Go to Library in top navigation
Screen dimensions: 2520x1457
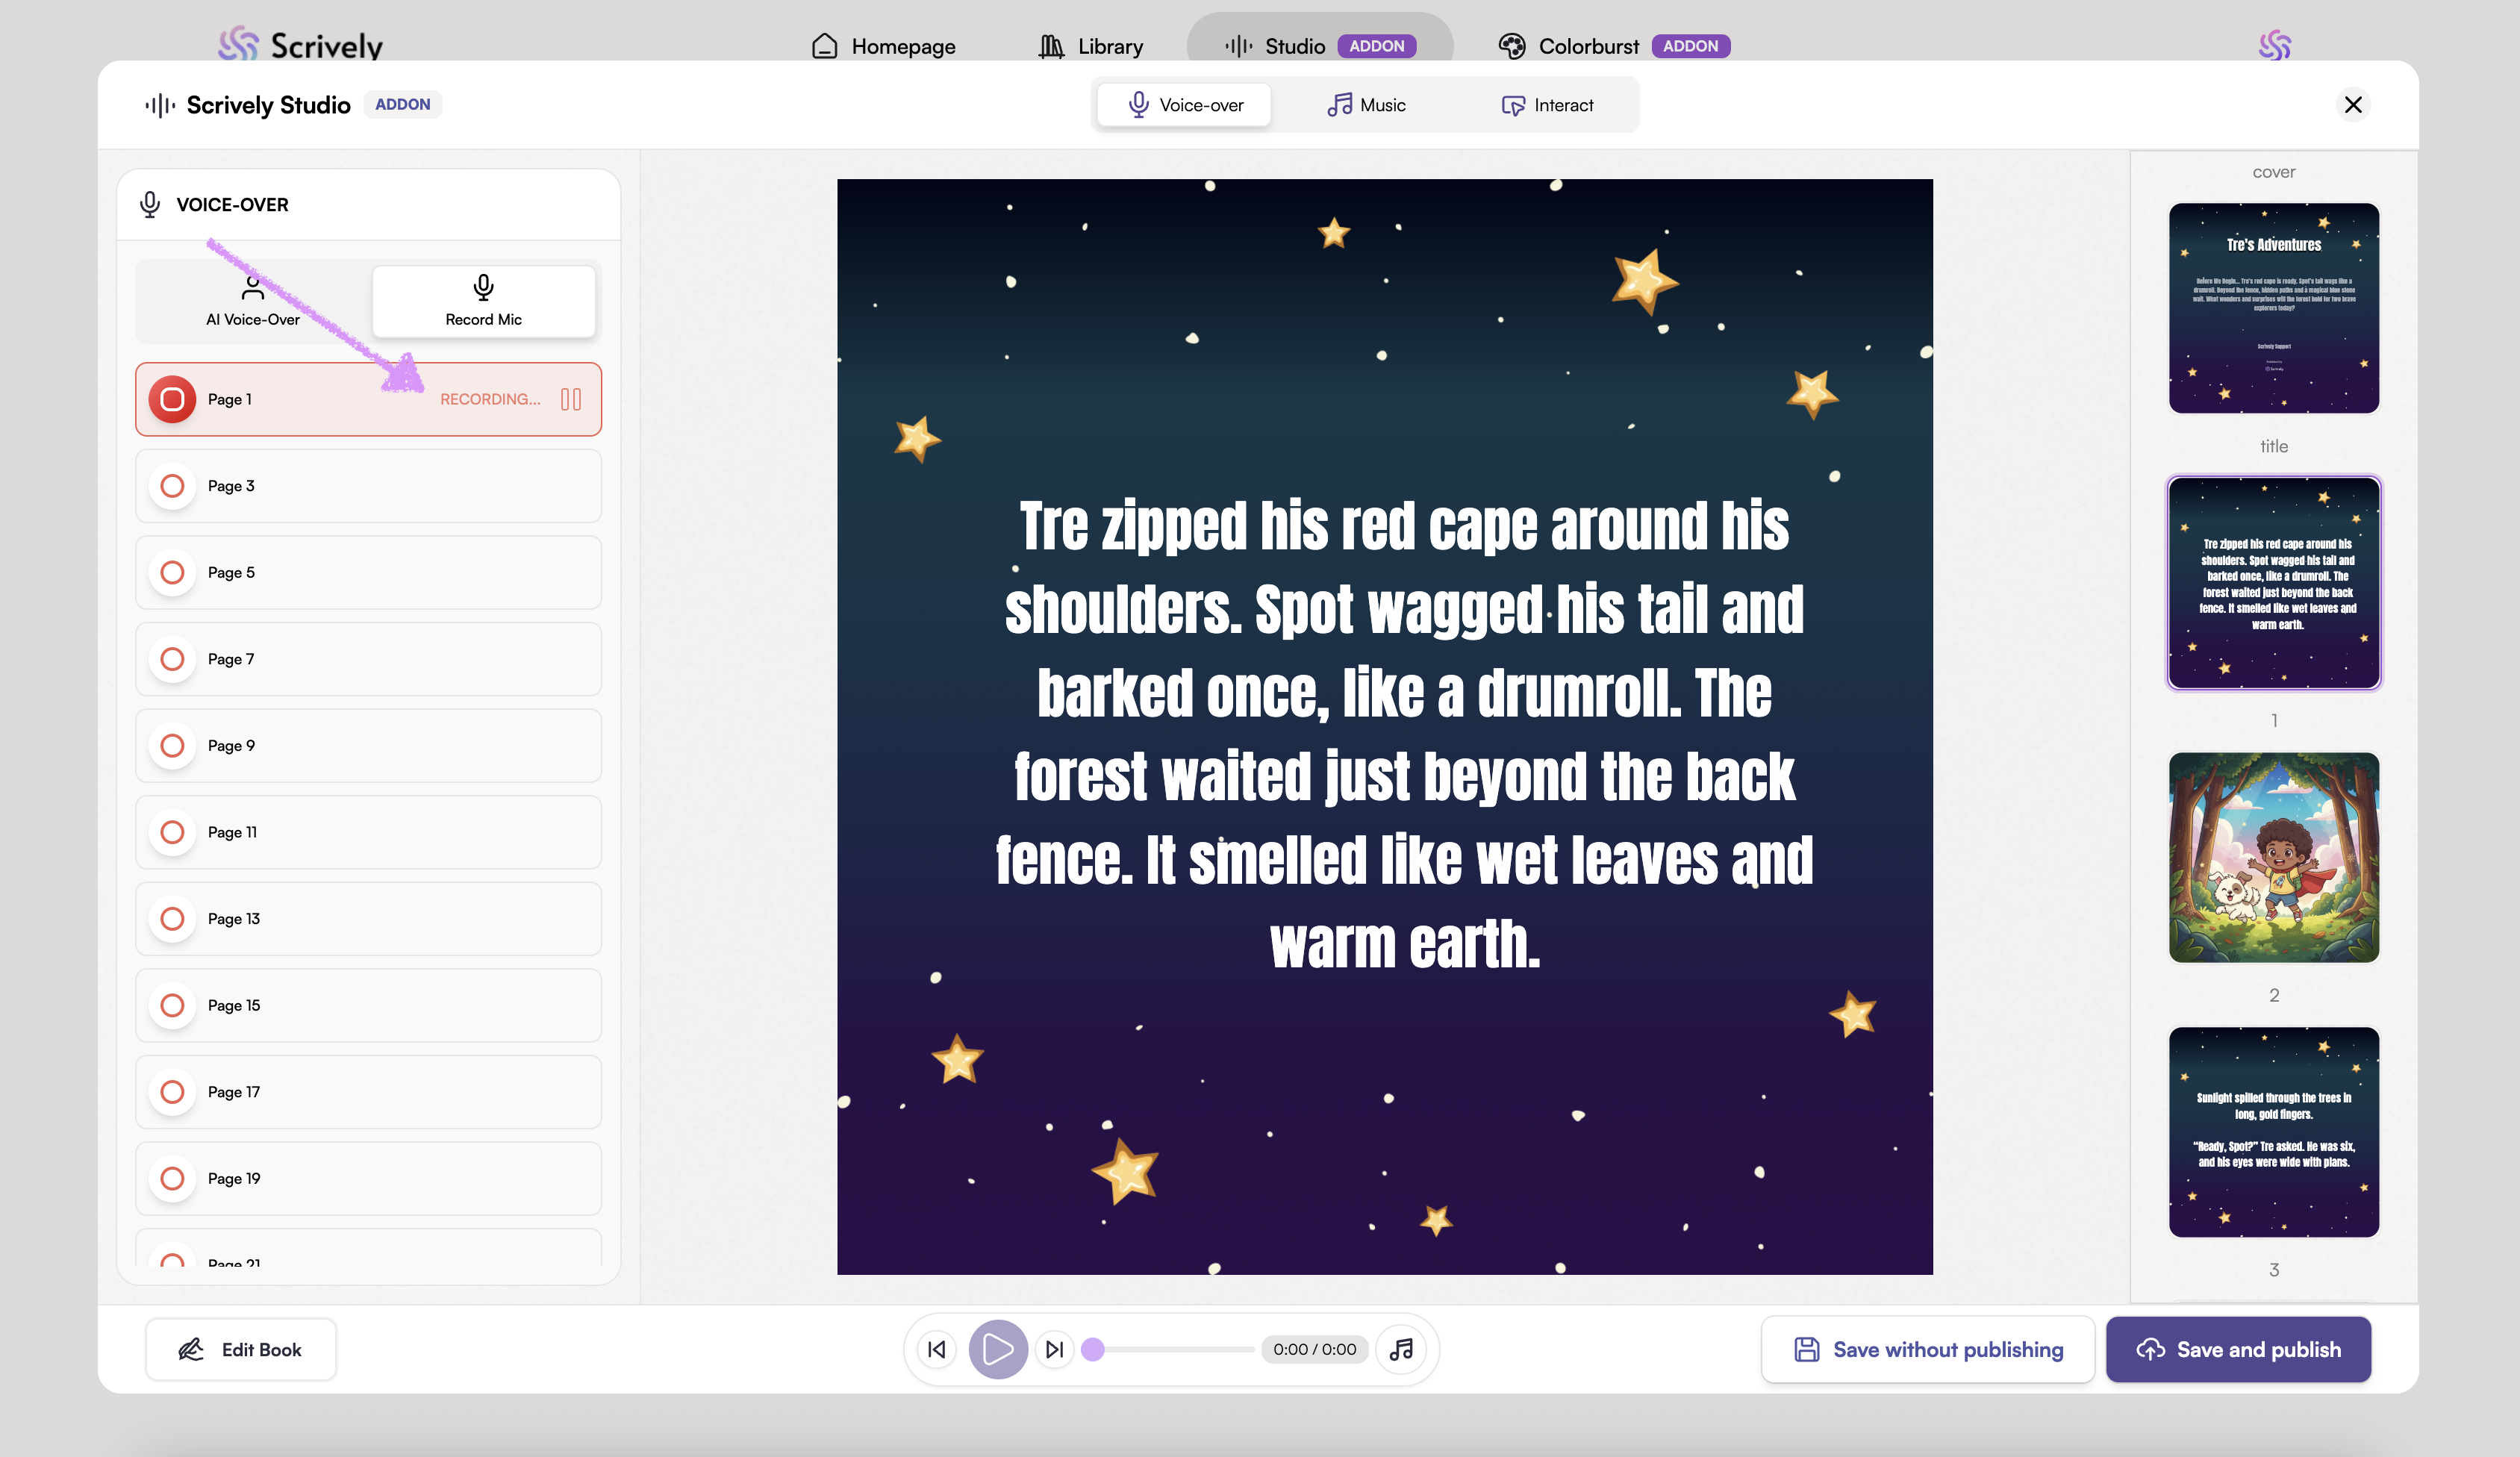[x=1090, y=46]
